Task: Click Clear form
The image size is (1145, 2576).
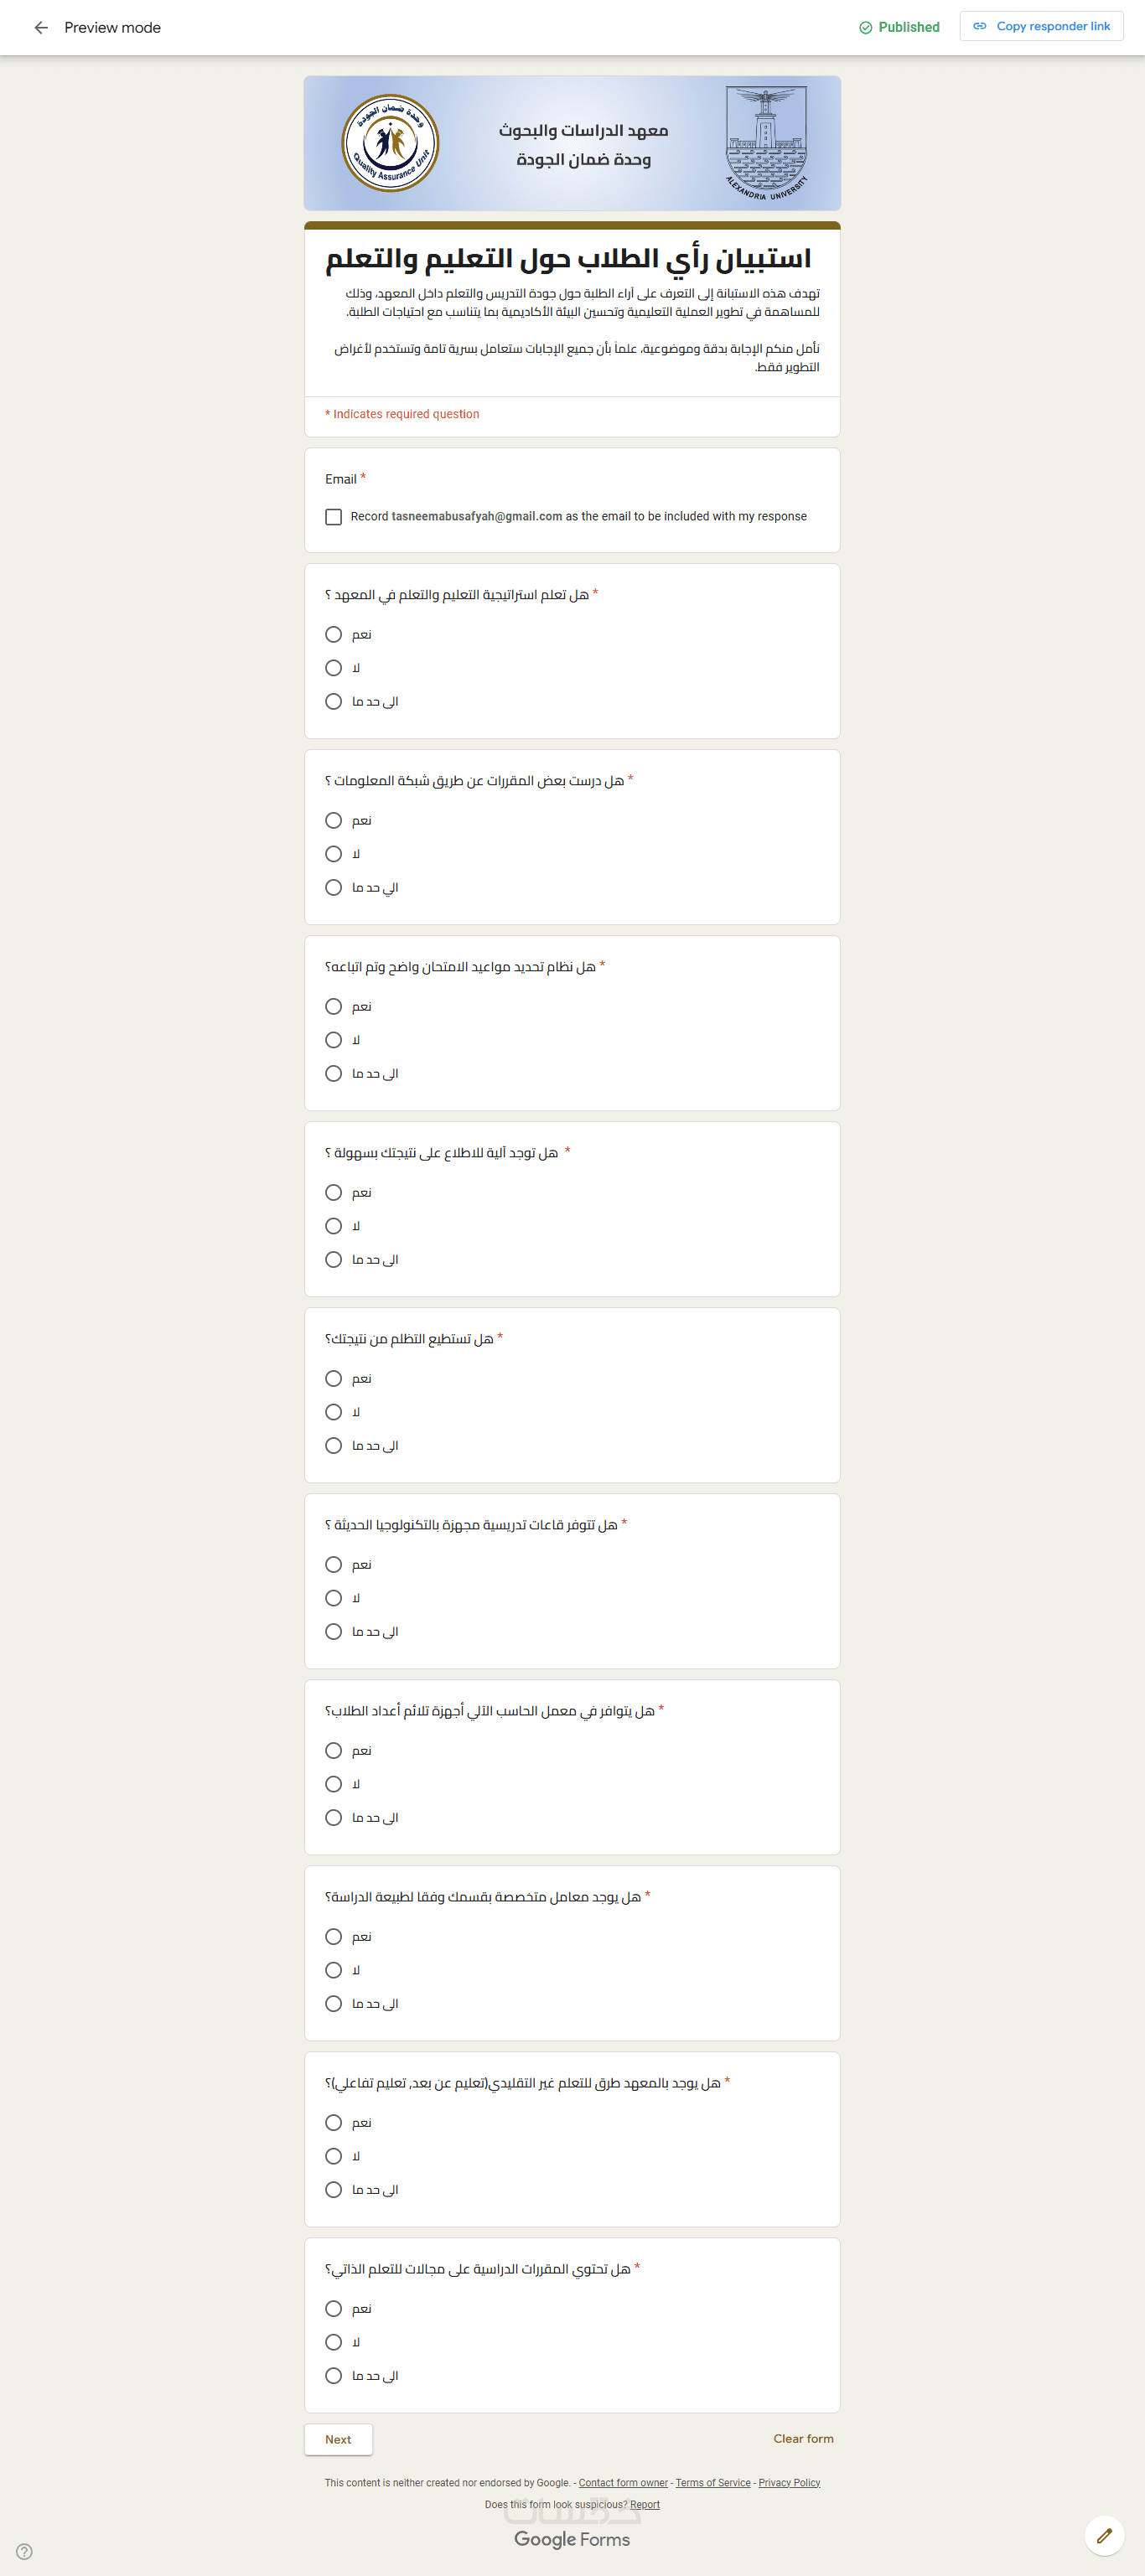Action: point(803,2439)
